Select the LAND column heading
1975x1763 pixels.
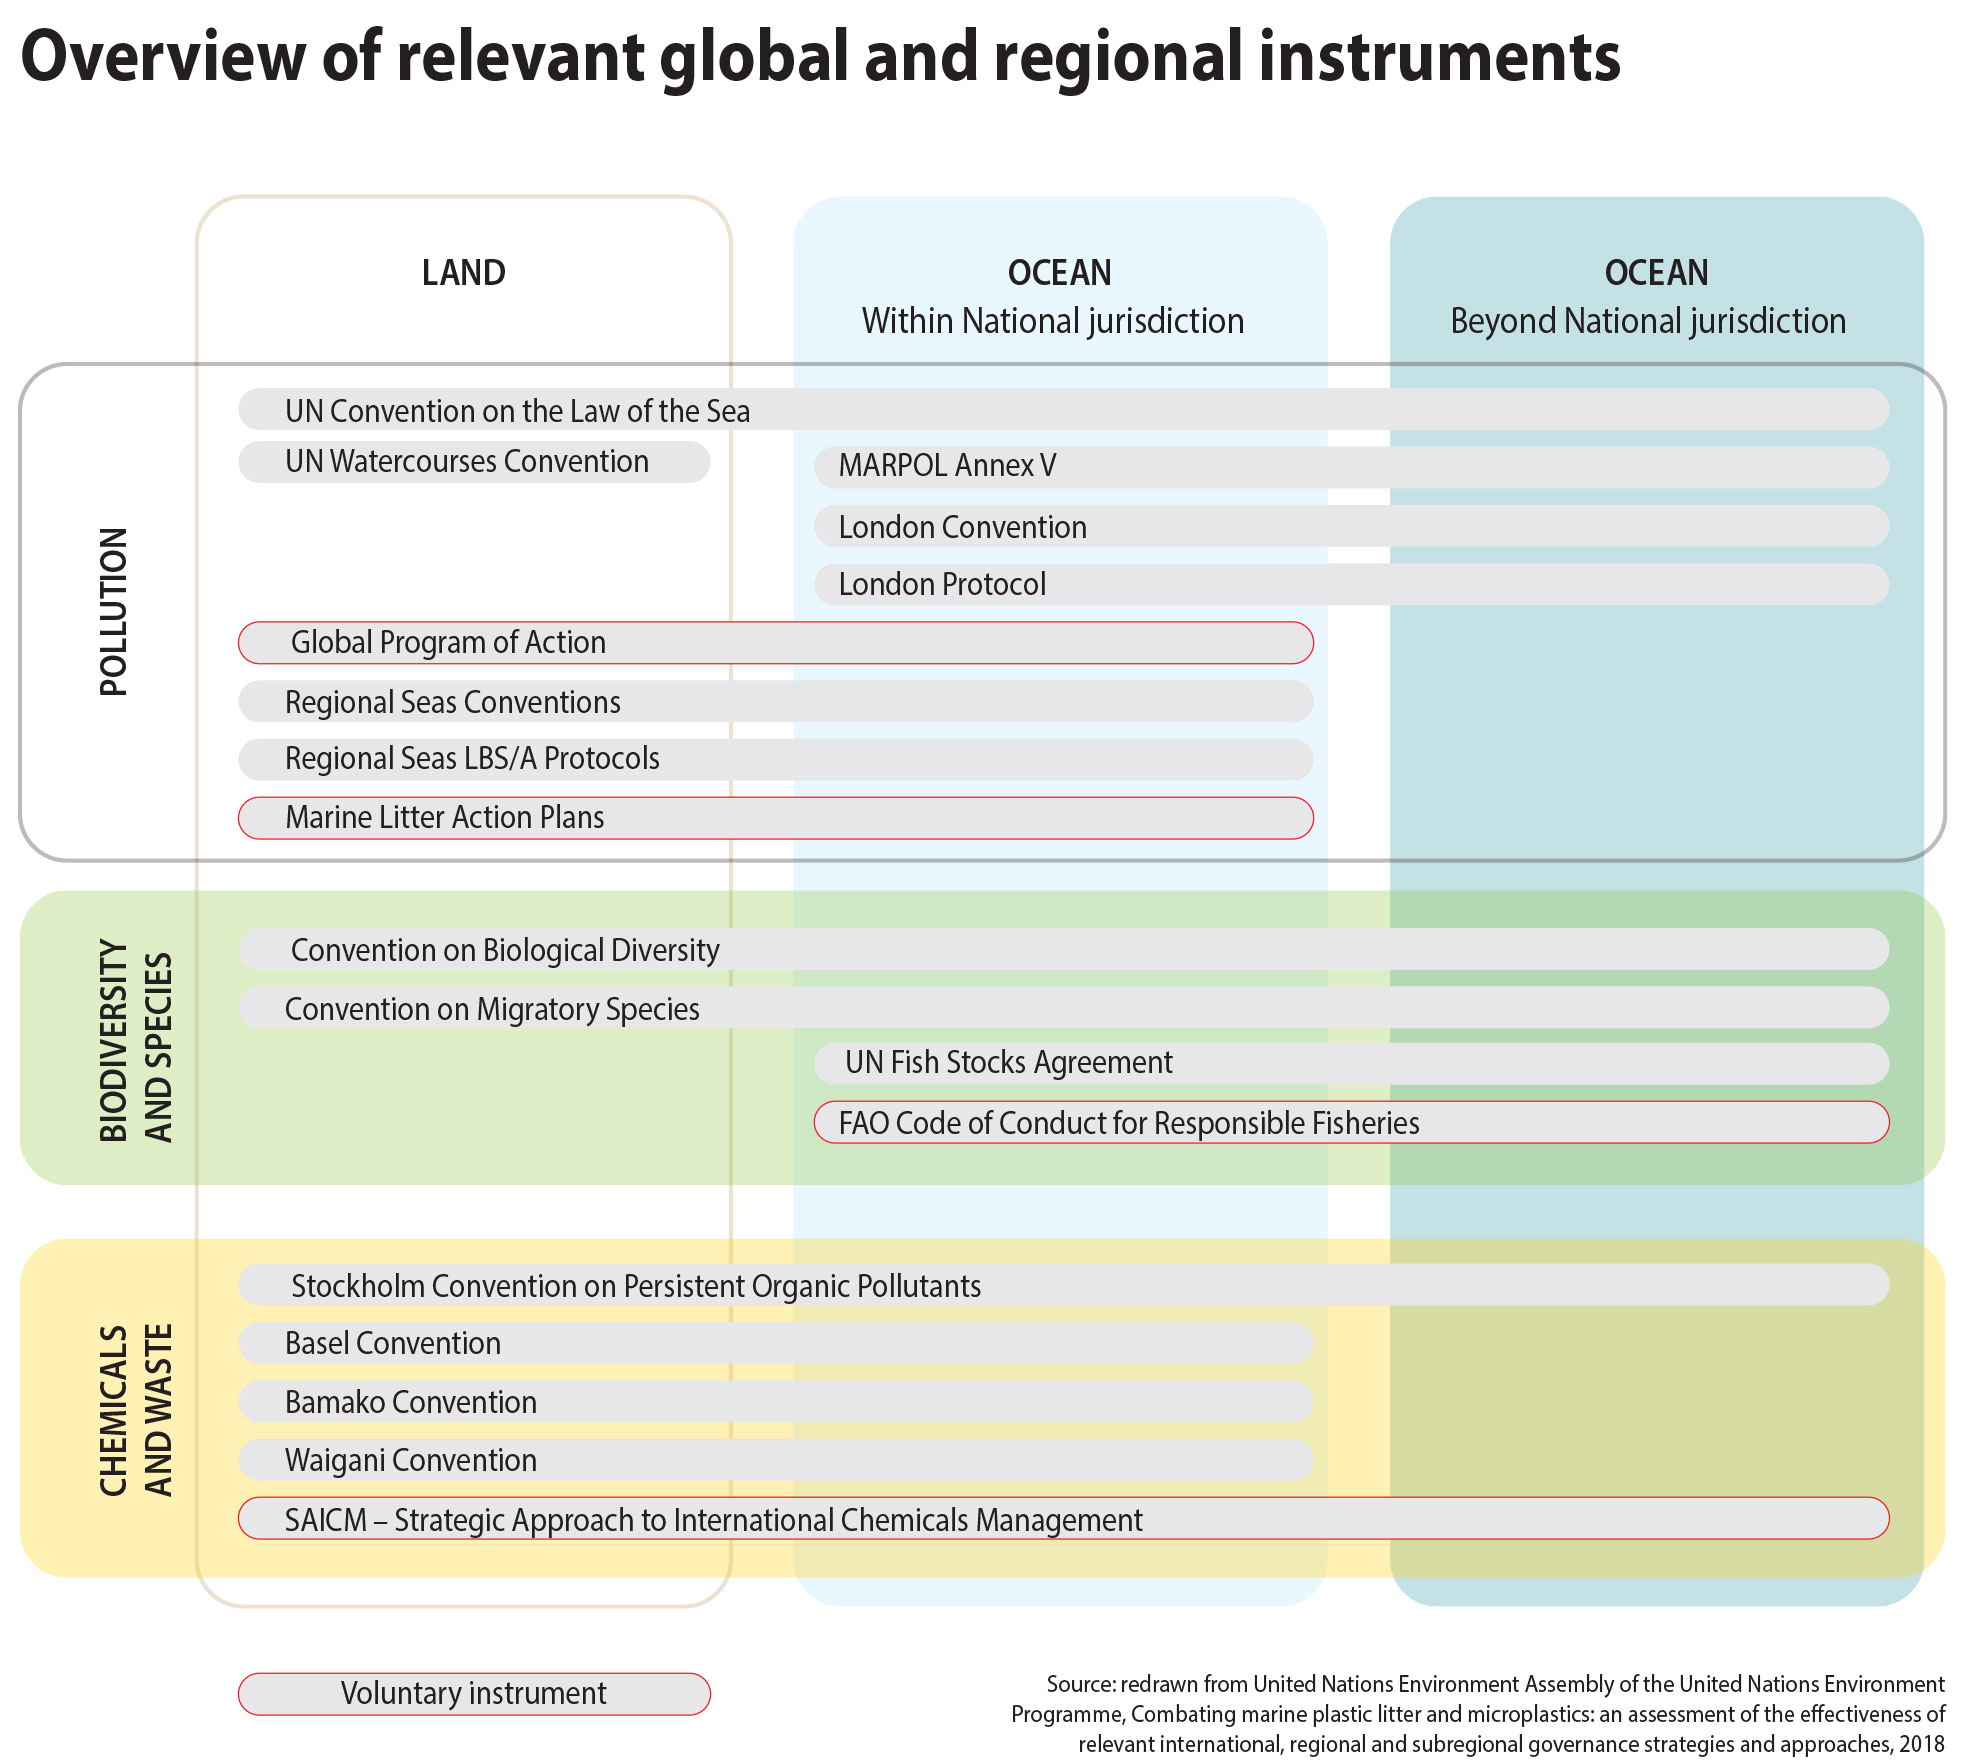(x=463, y=272)
